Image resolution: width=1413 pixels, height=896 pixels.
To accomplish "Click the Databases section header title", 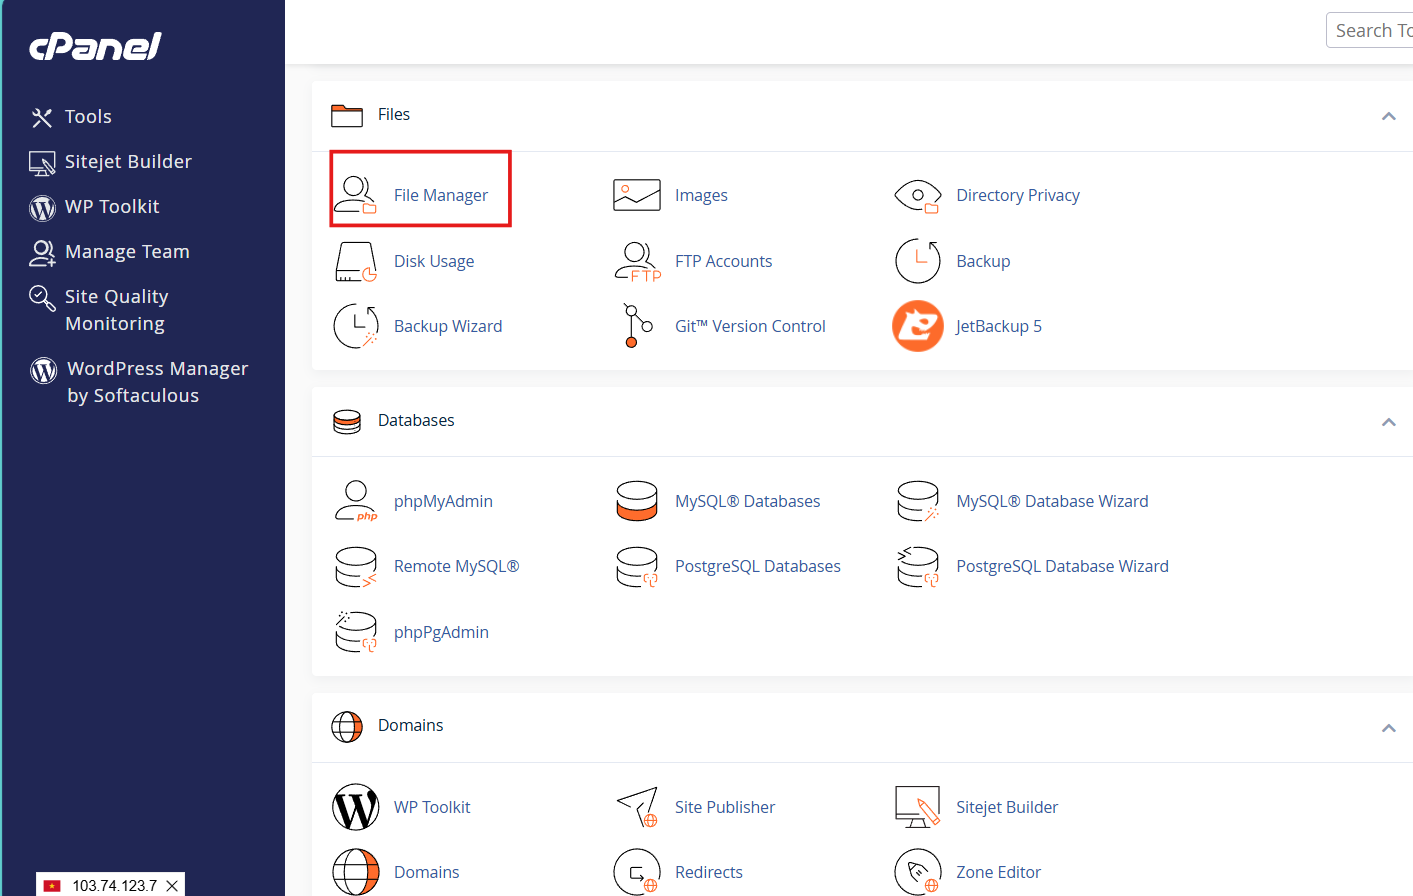I will [x=416, y=420].
